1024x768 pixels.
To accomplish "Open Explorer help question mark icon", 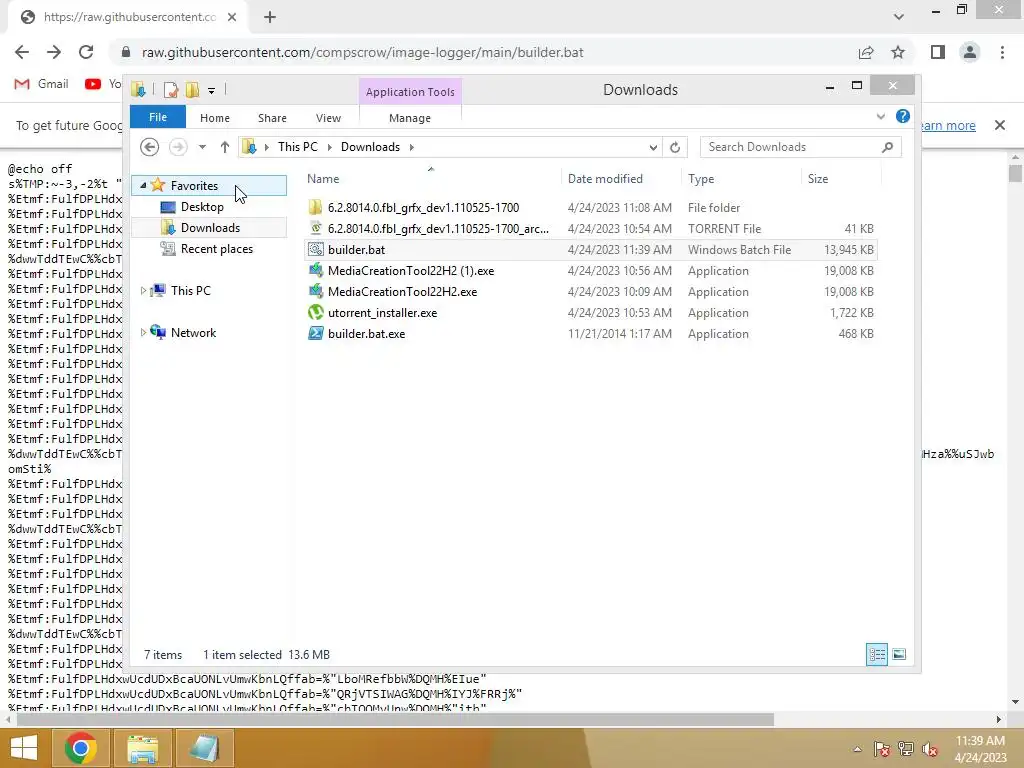I will click(903, 116).
